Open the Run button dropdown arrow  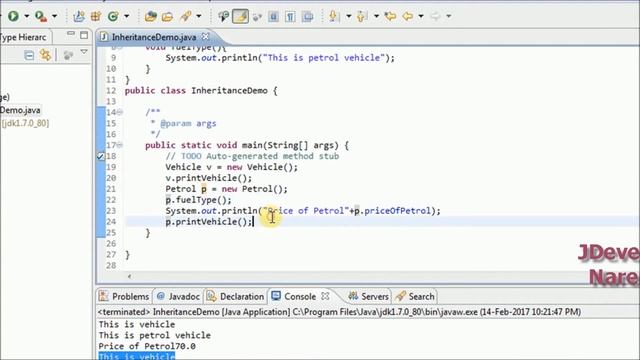[27, 16]
